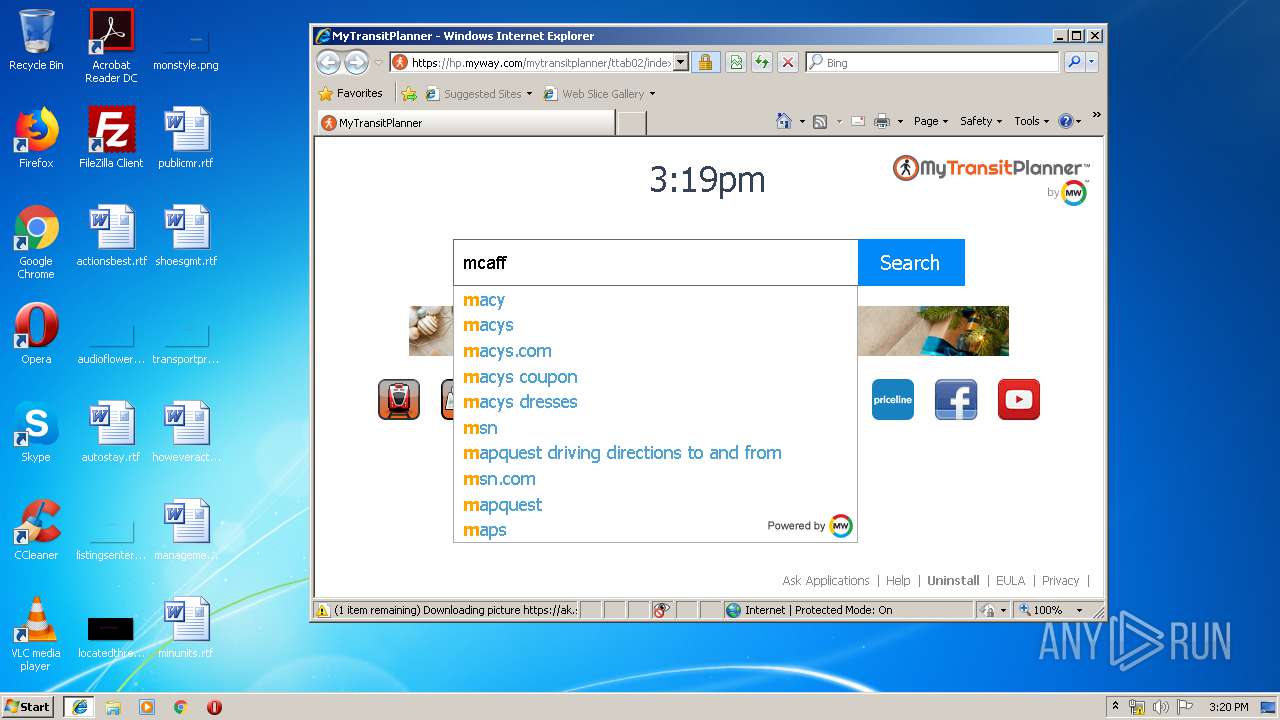1280x720 pixels.
Task: Click the Acrobat Reader DC desktop icon
Action: tap(111, 46)
